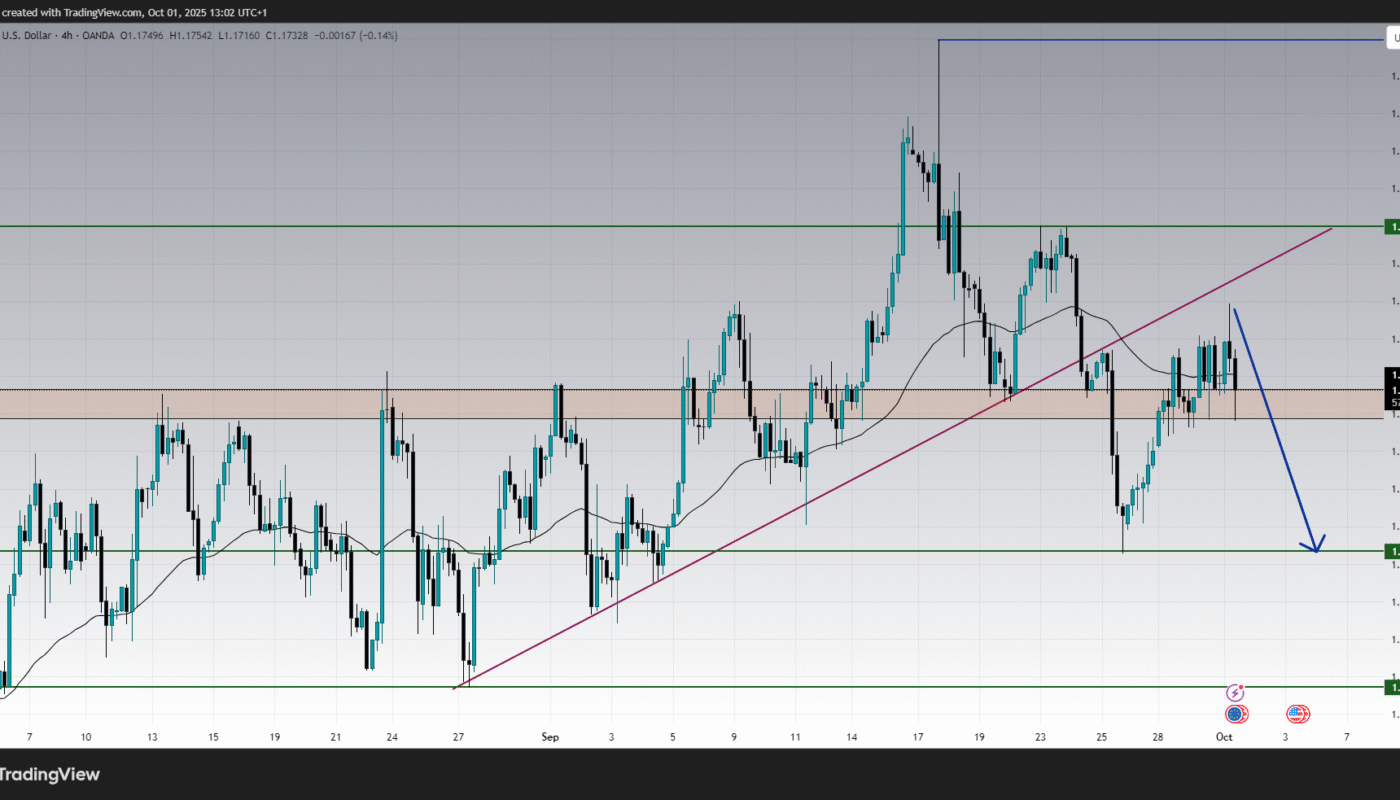Click the TradingView logo at bottom left

click(x=50, y=774)
